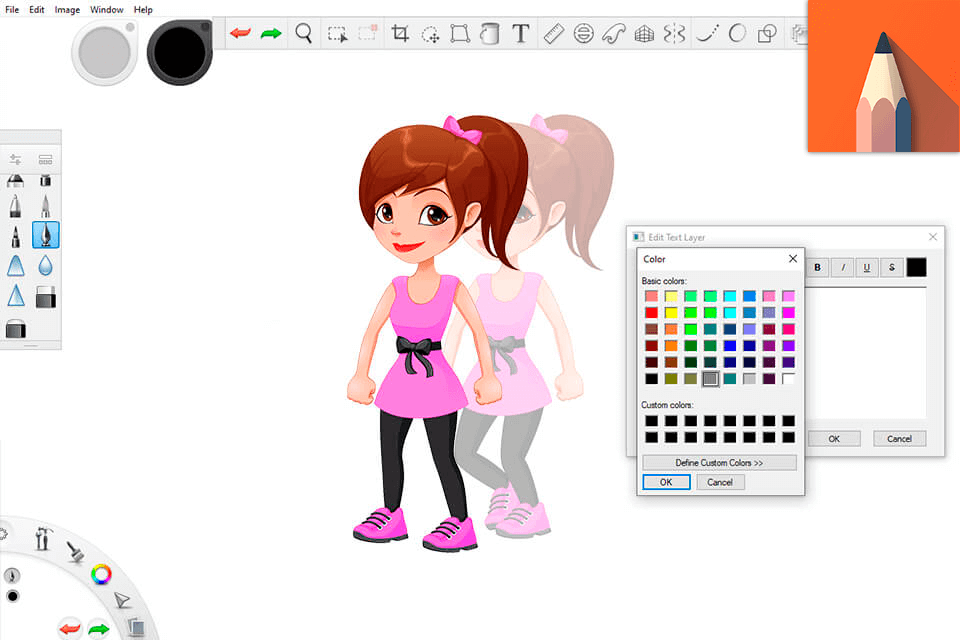
Task: Click the lagoon green redo arrow
Action: 99,628
